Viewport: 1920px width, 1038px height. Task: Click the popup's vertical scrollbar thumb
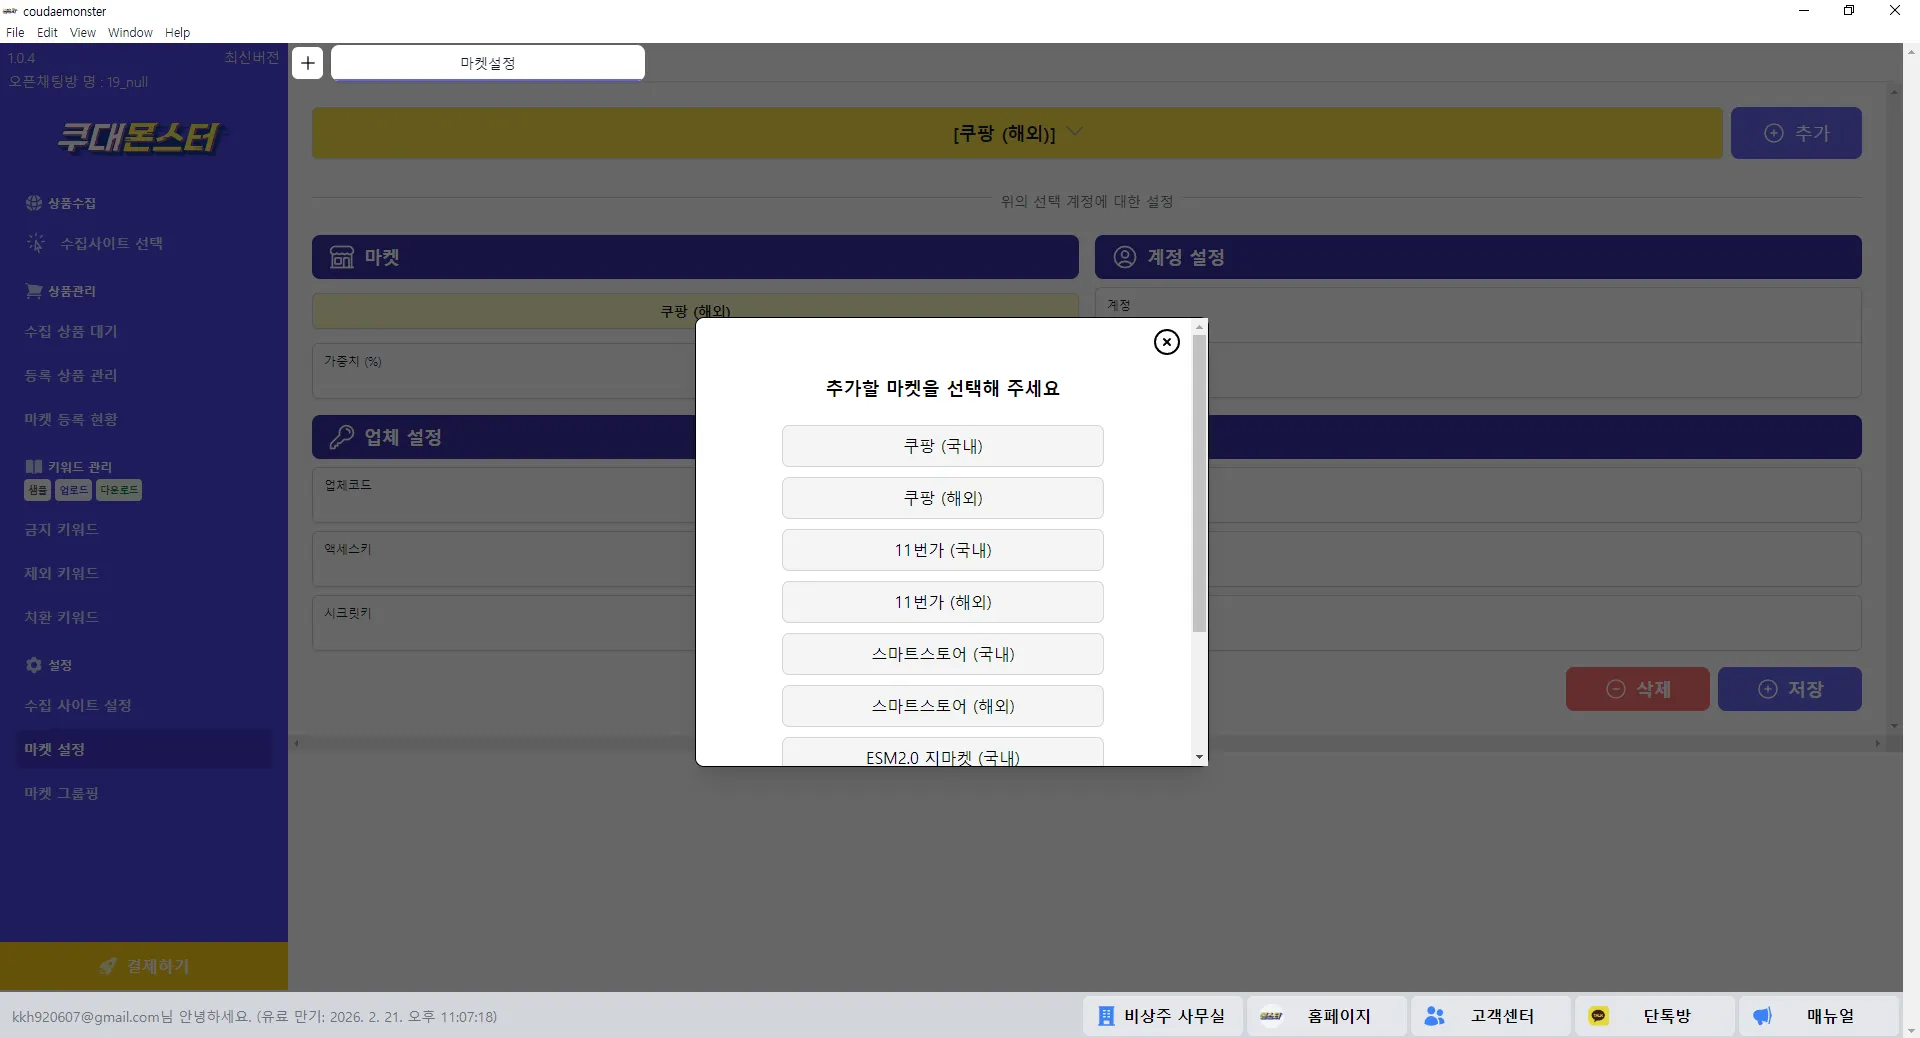[1199, 483]
